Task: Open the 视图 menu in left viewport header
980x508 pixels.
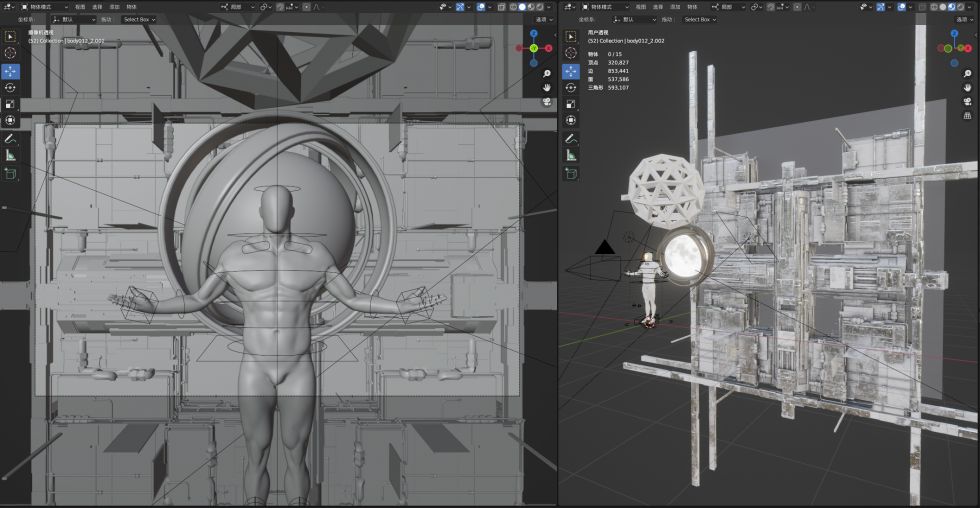Action: click(80, 6)
